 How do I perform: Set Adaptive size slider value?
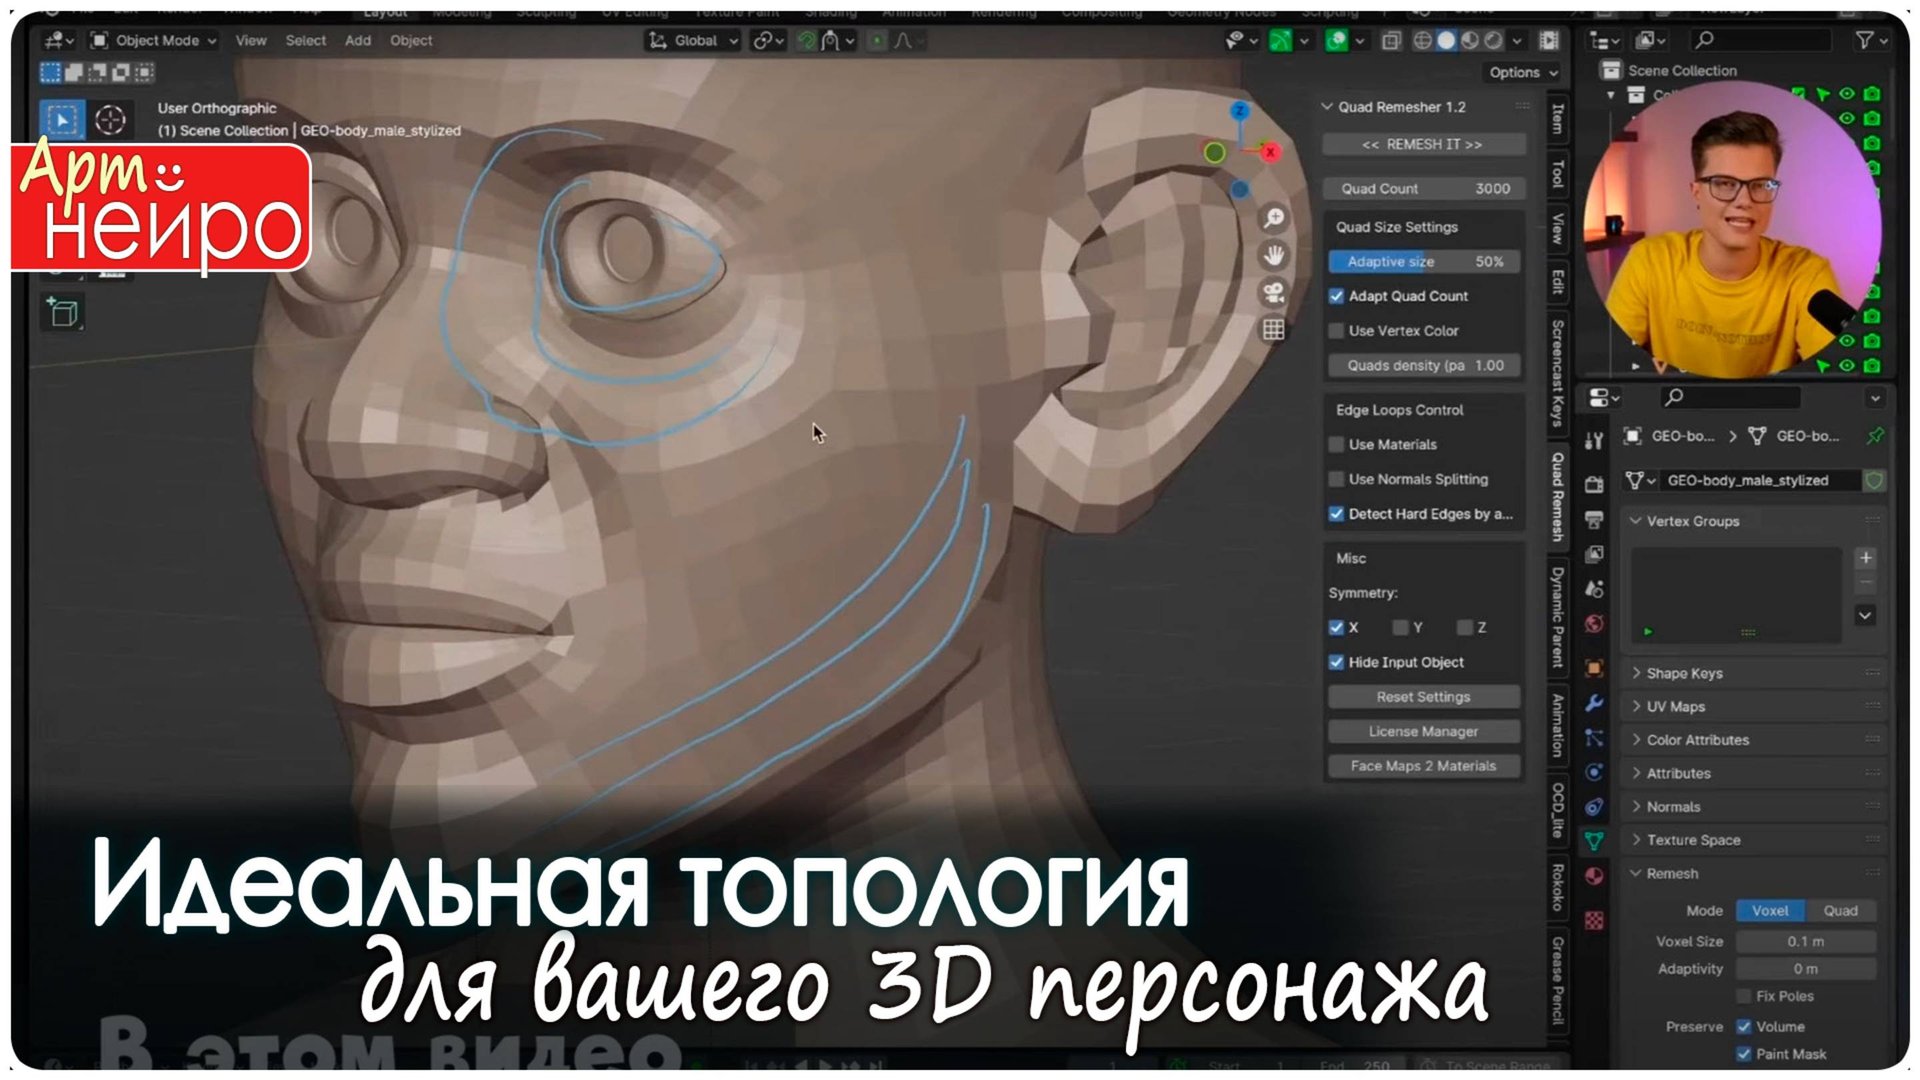[1423, 261]
